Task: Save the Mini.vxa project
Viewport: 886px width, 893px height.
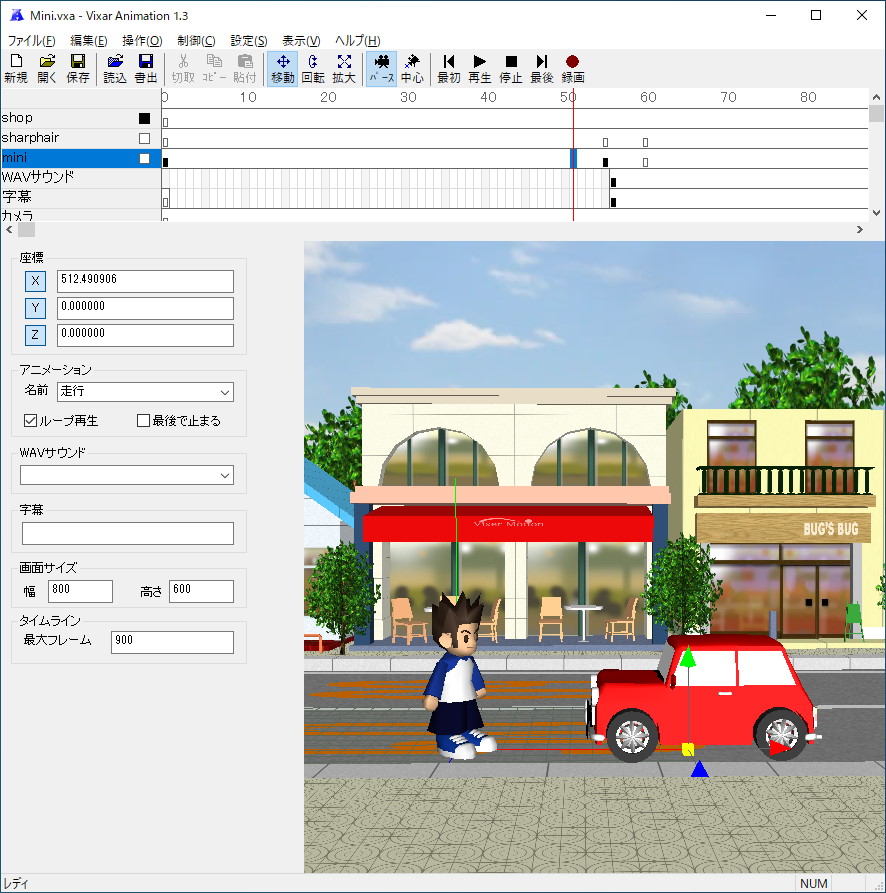Action: [x=79, y=69]
